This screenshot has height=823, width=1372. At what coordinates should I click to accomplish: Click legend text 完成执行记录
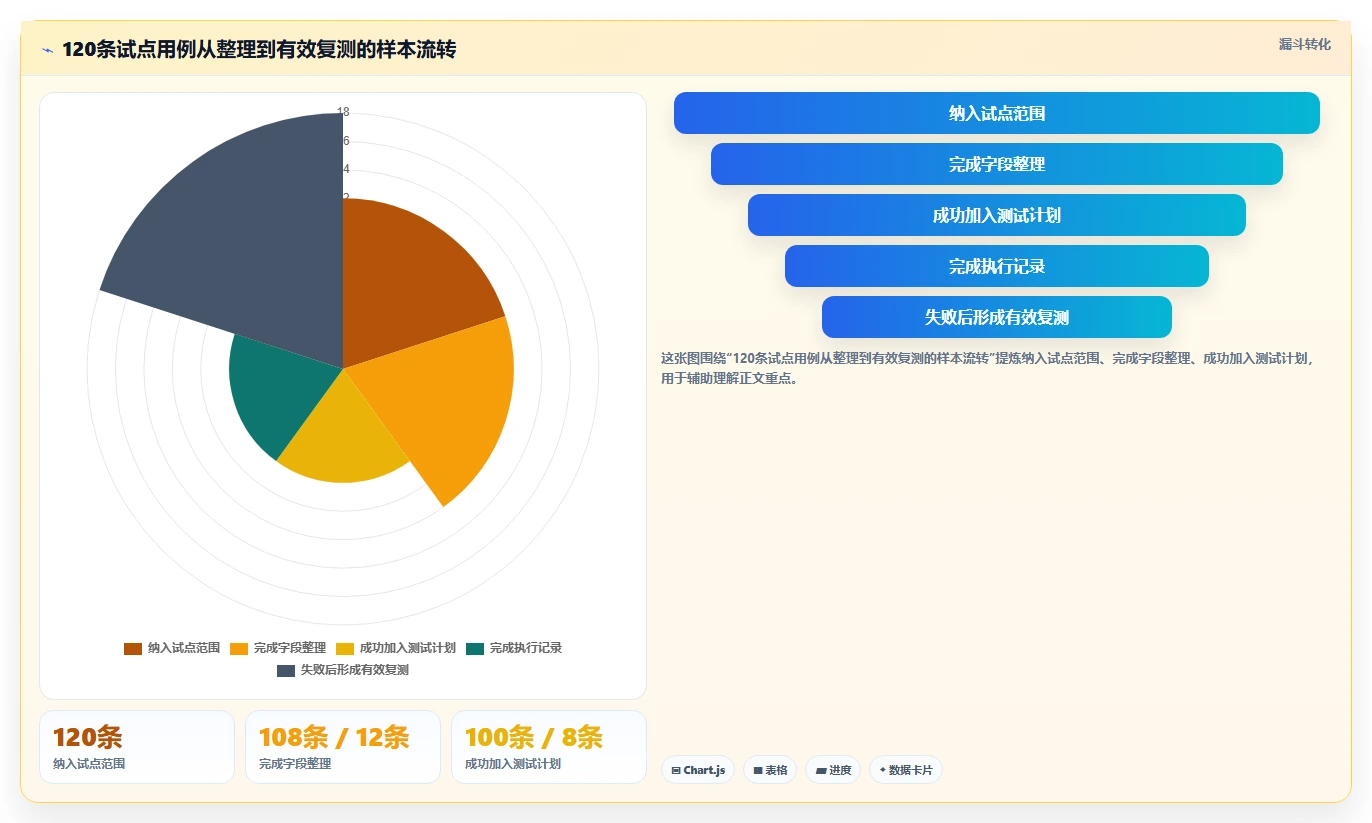click(x=526, y=648)
